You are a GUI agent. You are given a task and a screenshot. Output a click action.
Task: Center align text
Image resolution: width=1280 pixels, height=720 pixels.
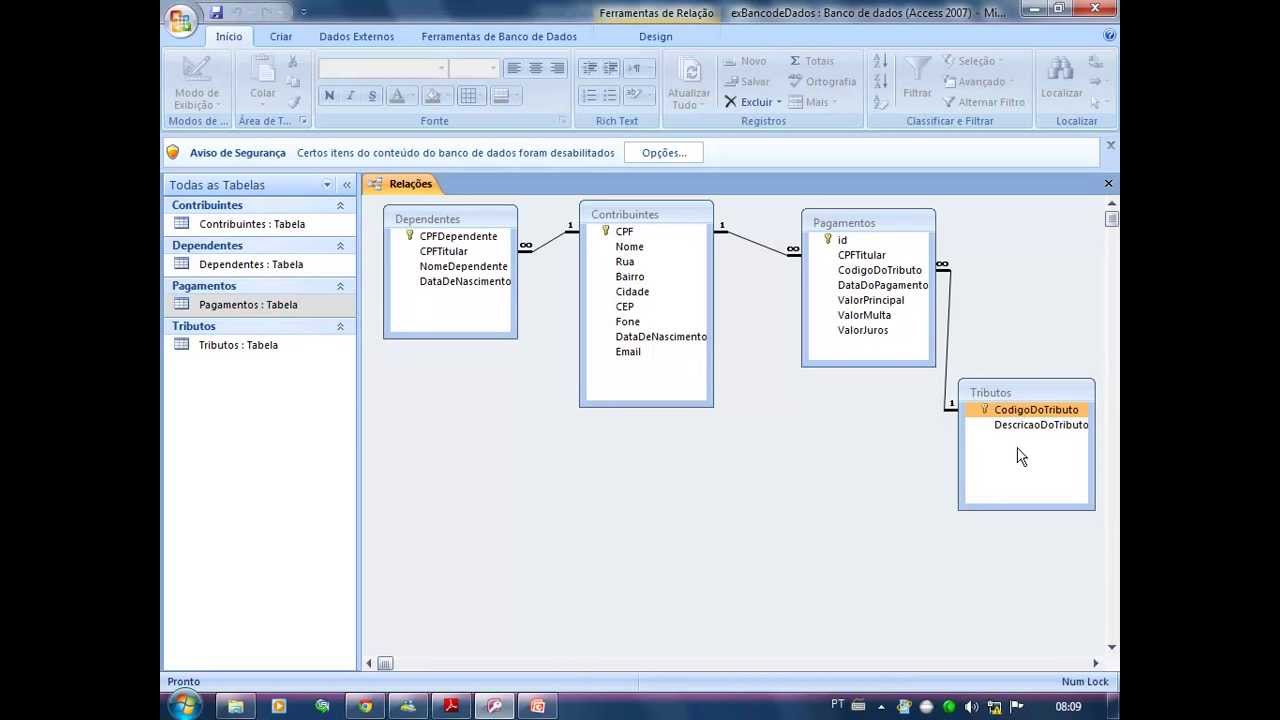coord(536,68)
